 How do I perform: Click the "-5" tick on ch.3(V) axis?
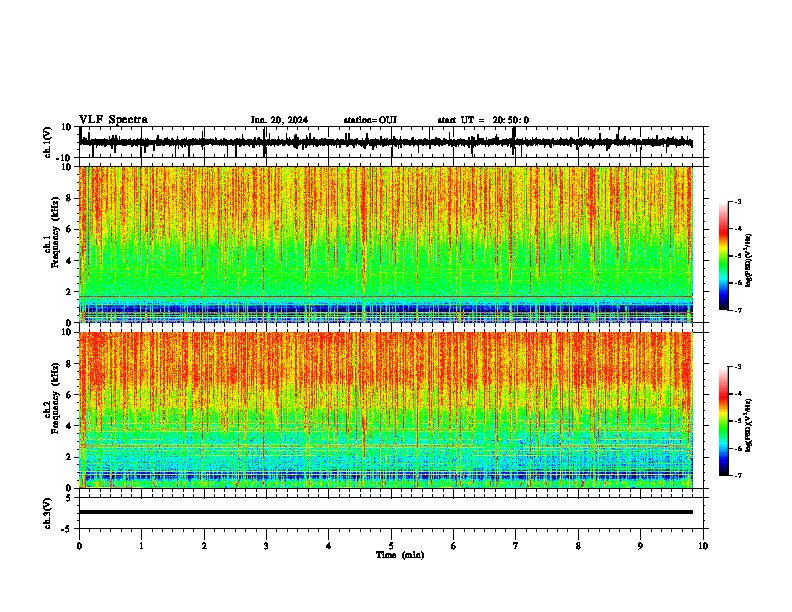[67, 529]
